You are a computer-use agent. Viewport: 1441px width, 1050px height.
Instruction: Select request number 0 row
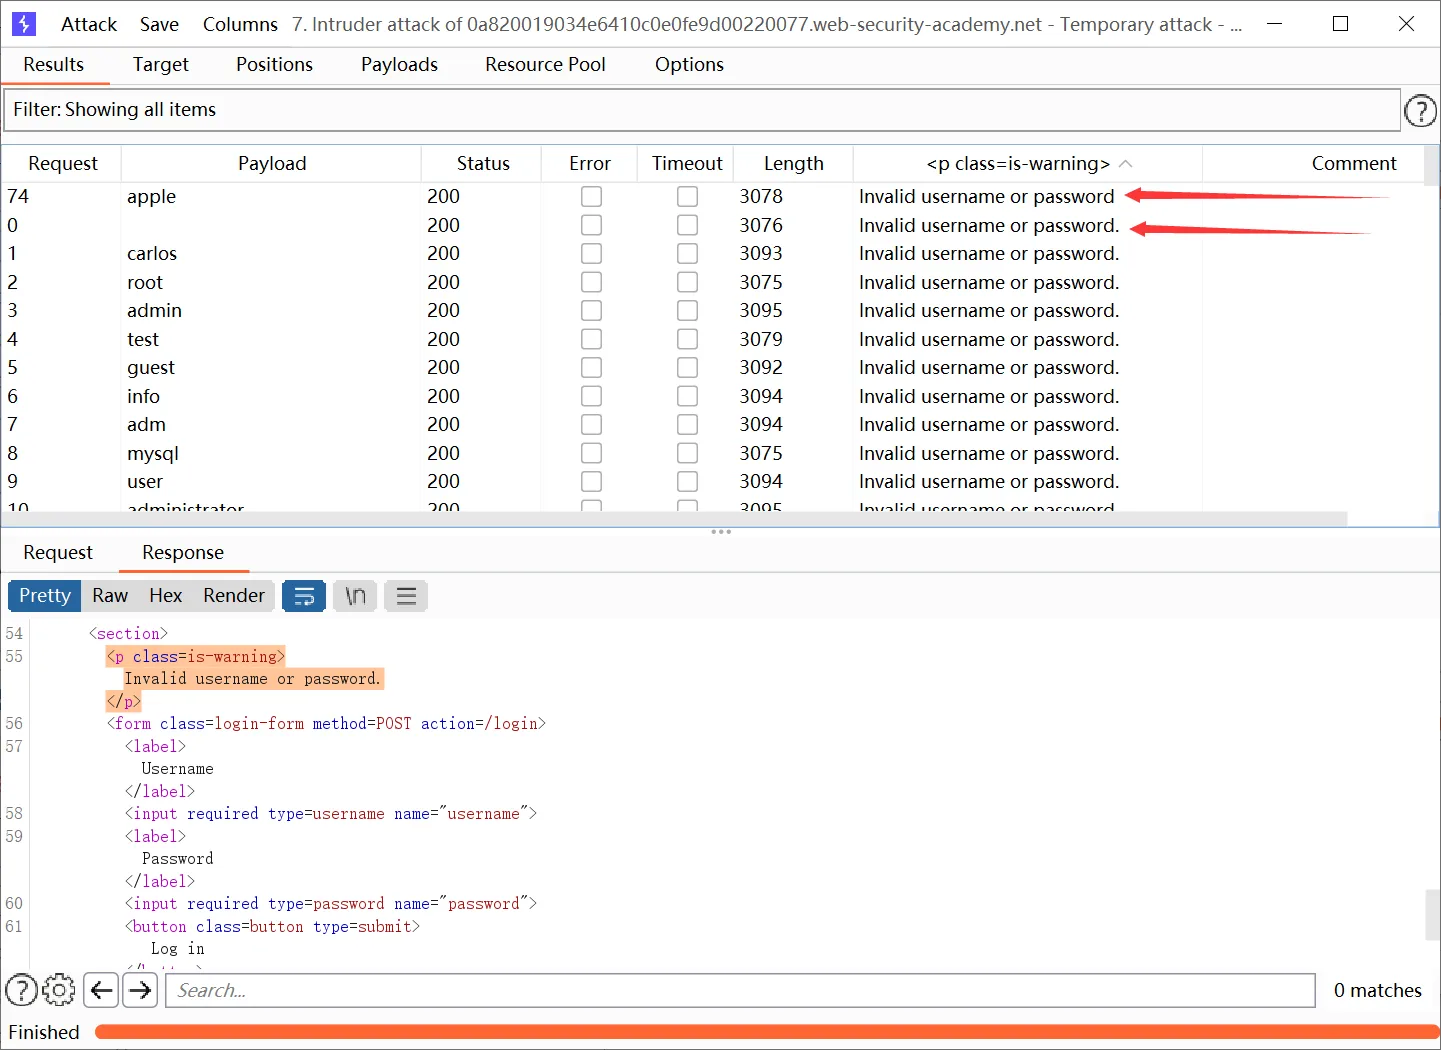[713, 225]
